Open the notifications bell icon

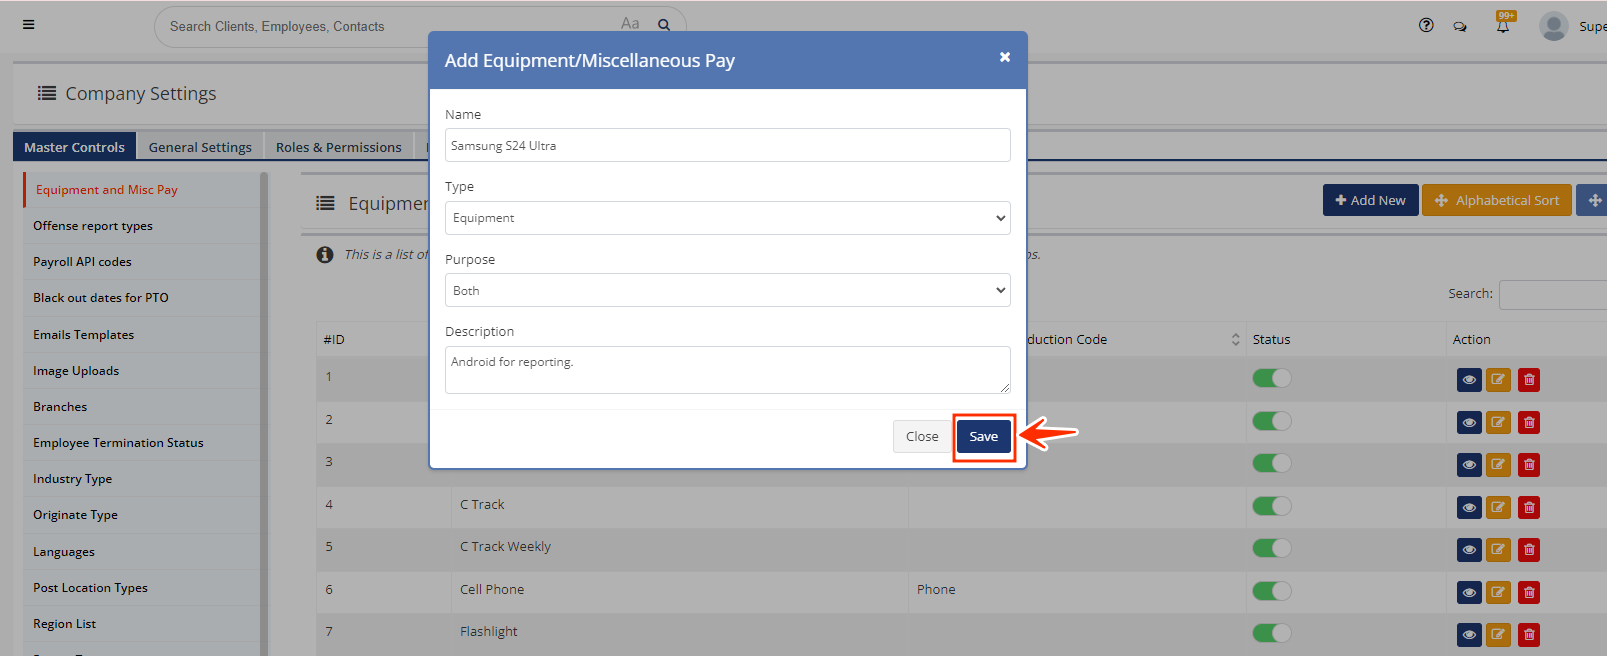point(1502,27)
